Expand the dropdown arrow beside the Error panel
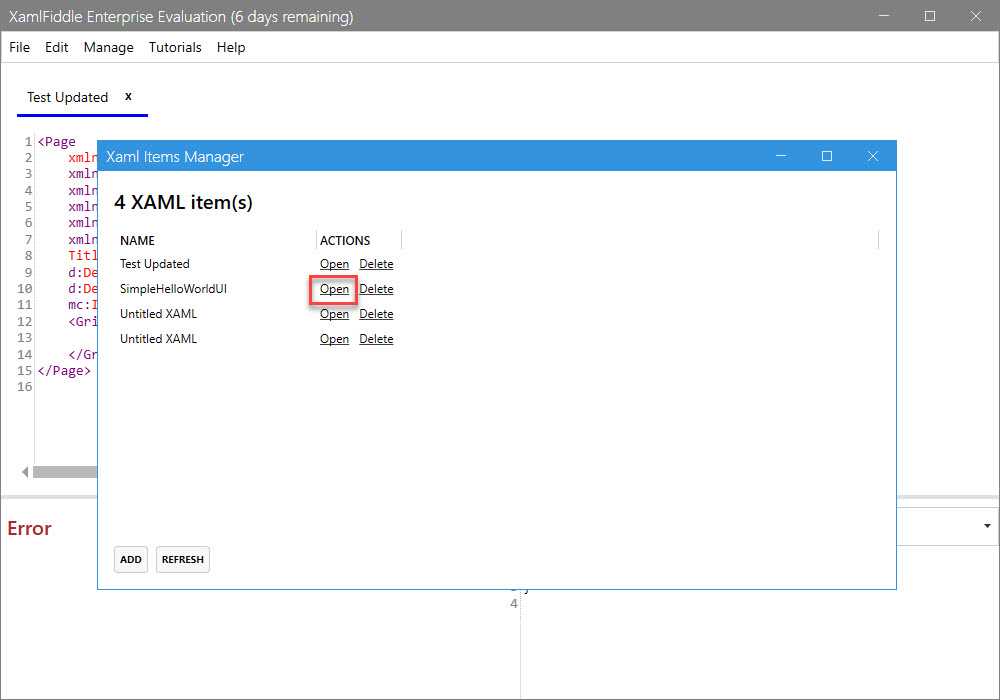1000x700 pixels. point(987,526)
